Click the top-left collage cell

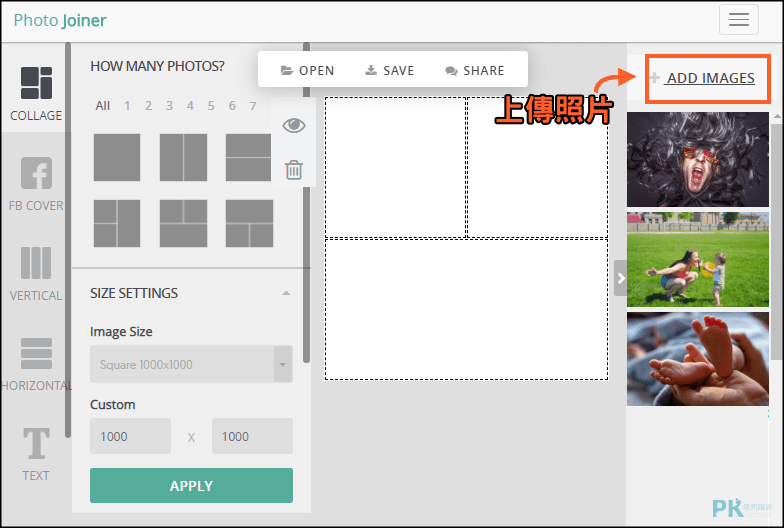pos(396,167)
